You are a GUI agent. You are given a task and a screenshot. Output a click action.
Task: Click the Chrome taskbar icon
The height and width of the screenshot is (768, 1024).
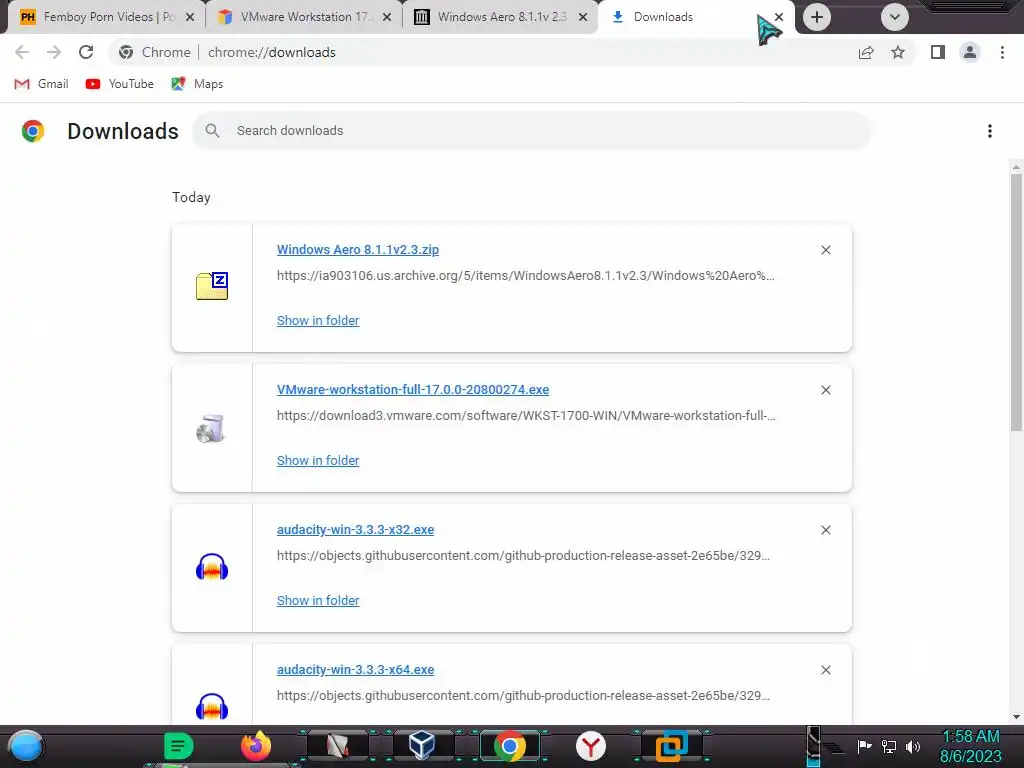509,746
